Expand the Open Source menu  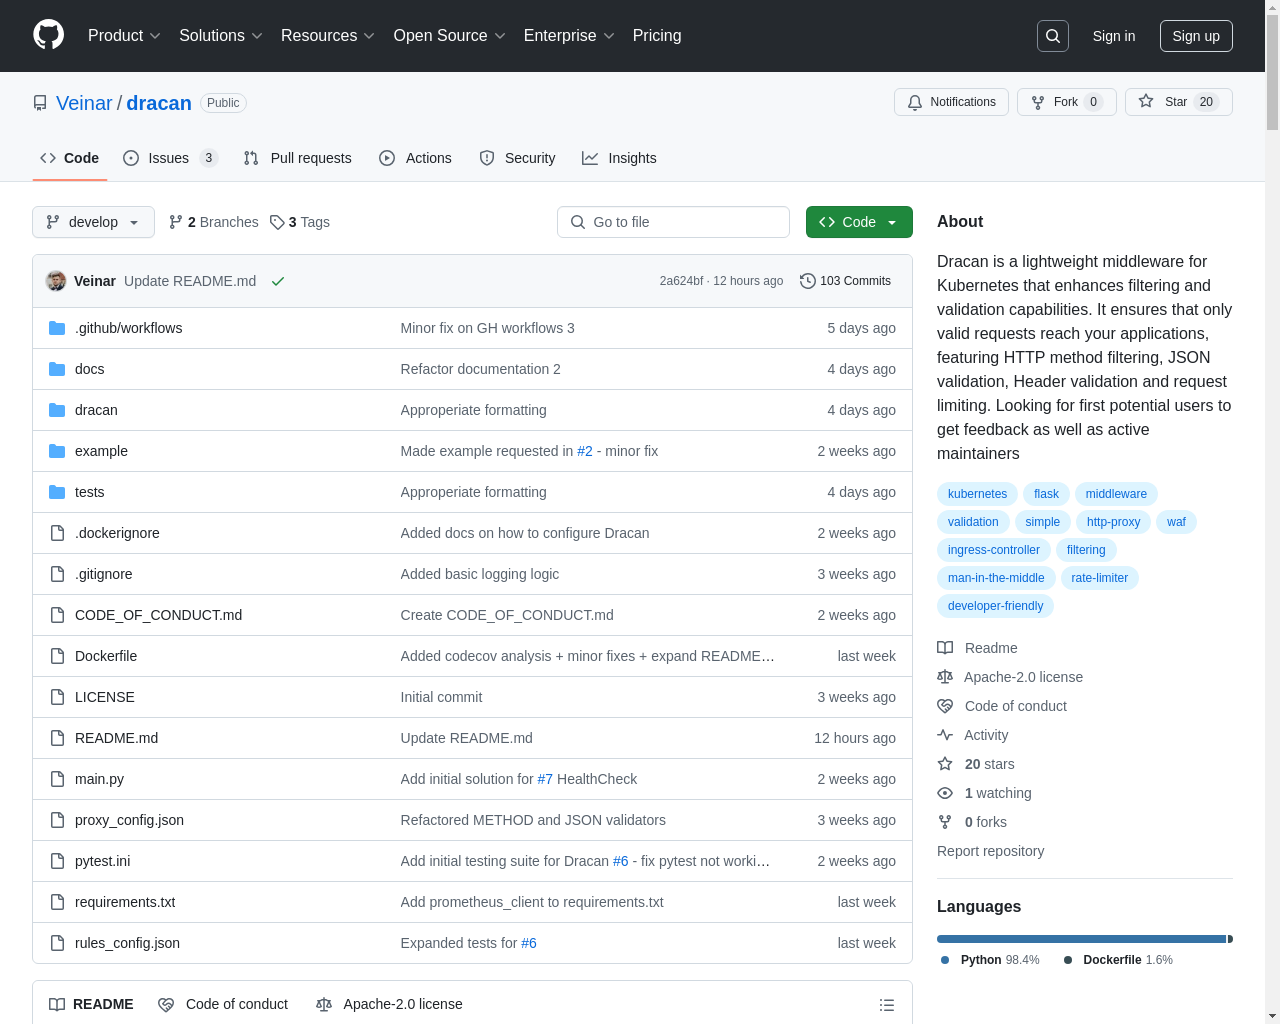pyautogui.click(x=450, y=36)
